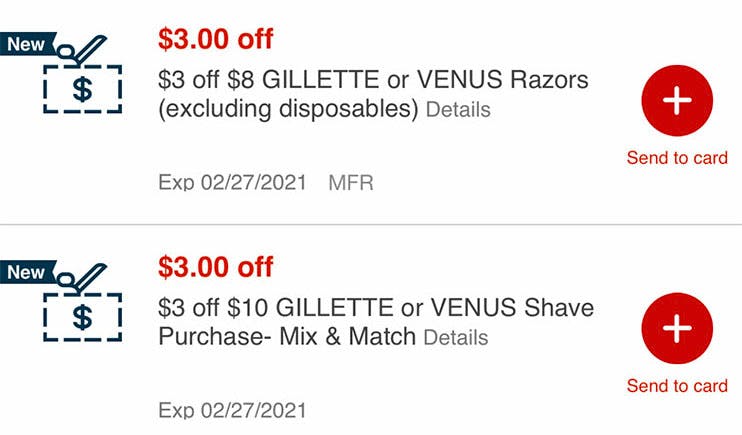The height and width of the screenshot is (435, 742).
Task: Click the expiration date beside the MFR label
Action: coord(232,183)
